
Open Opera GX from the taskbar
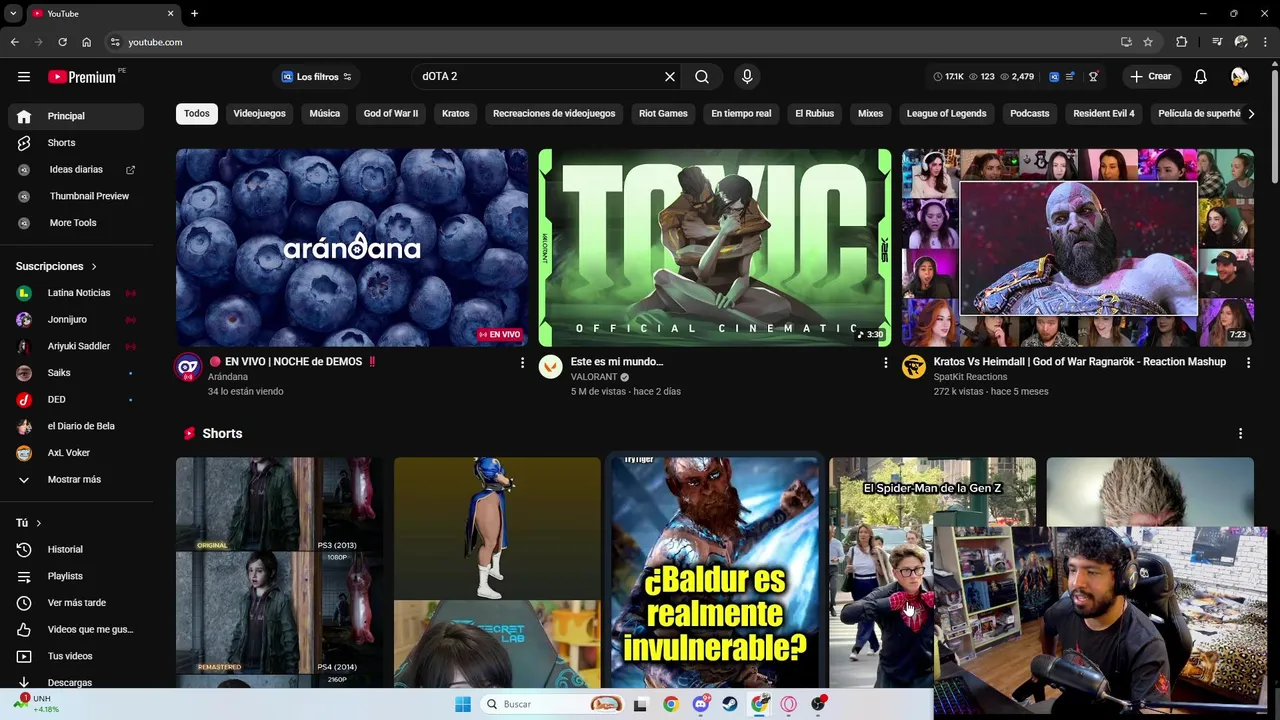(x=789, y=704)
